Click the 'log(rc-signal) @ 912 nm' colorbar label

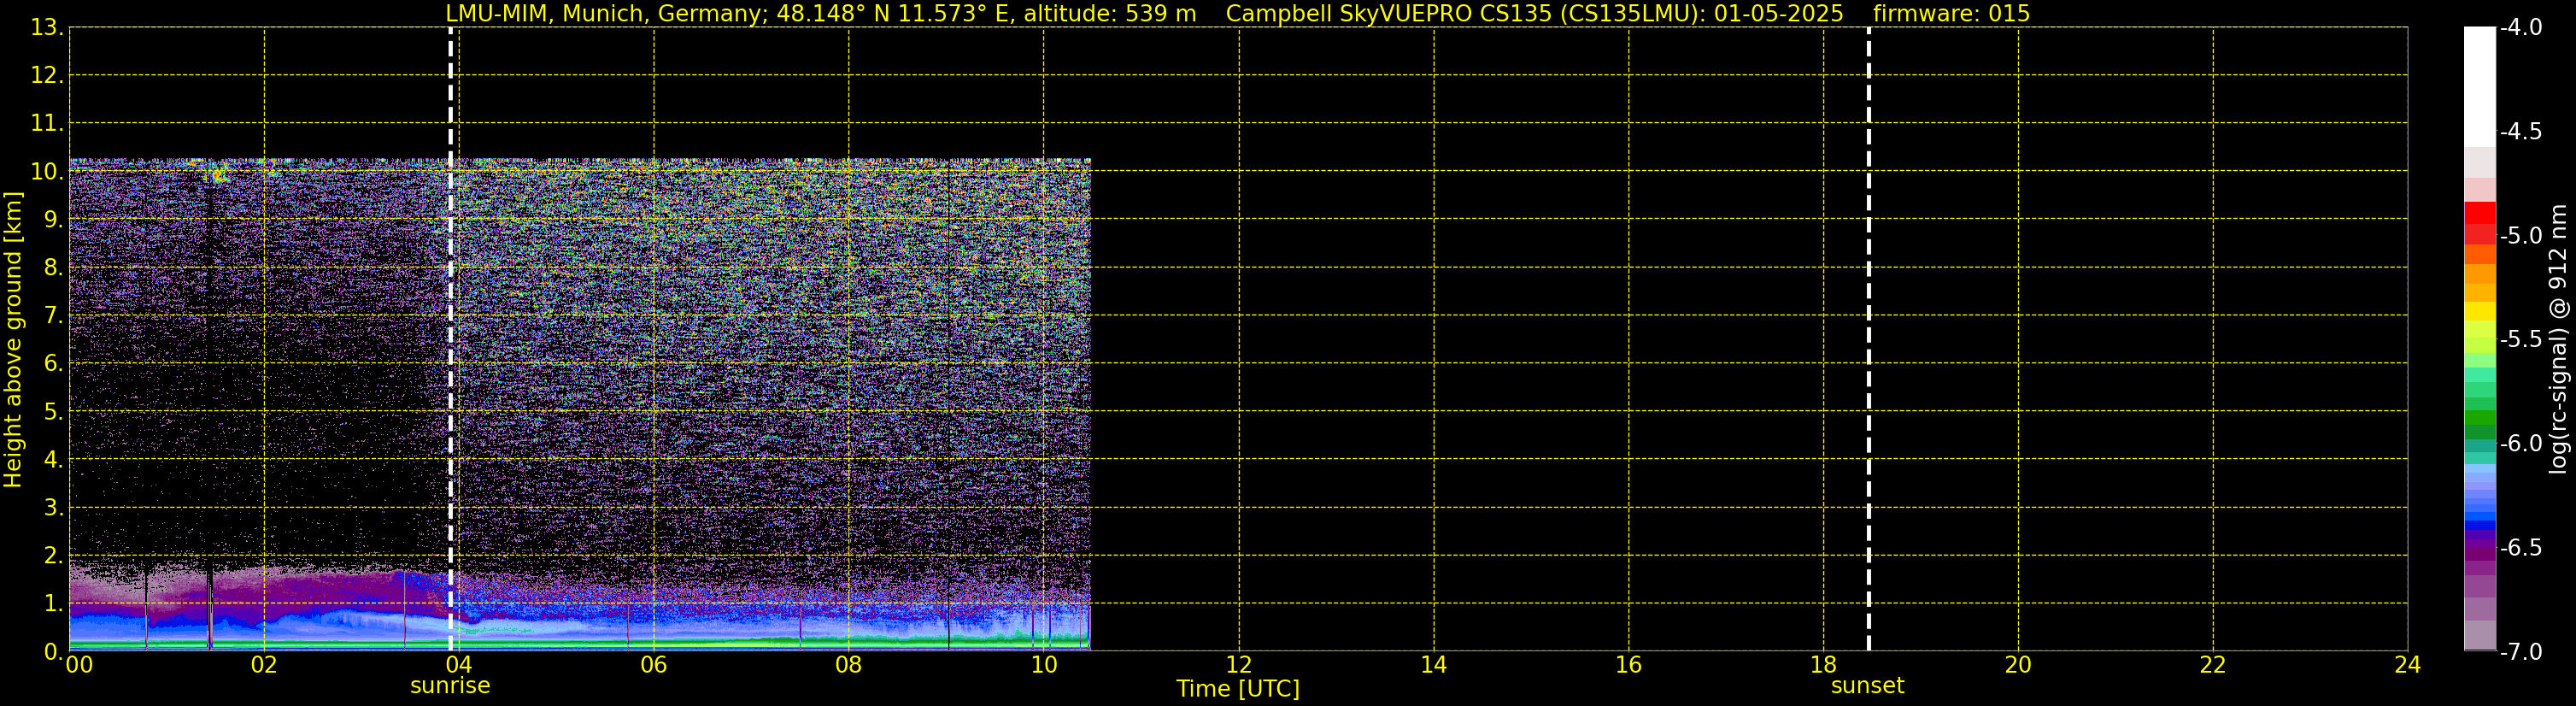pyautogui.click(x=2558, y=339)
